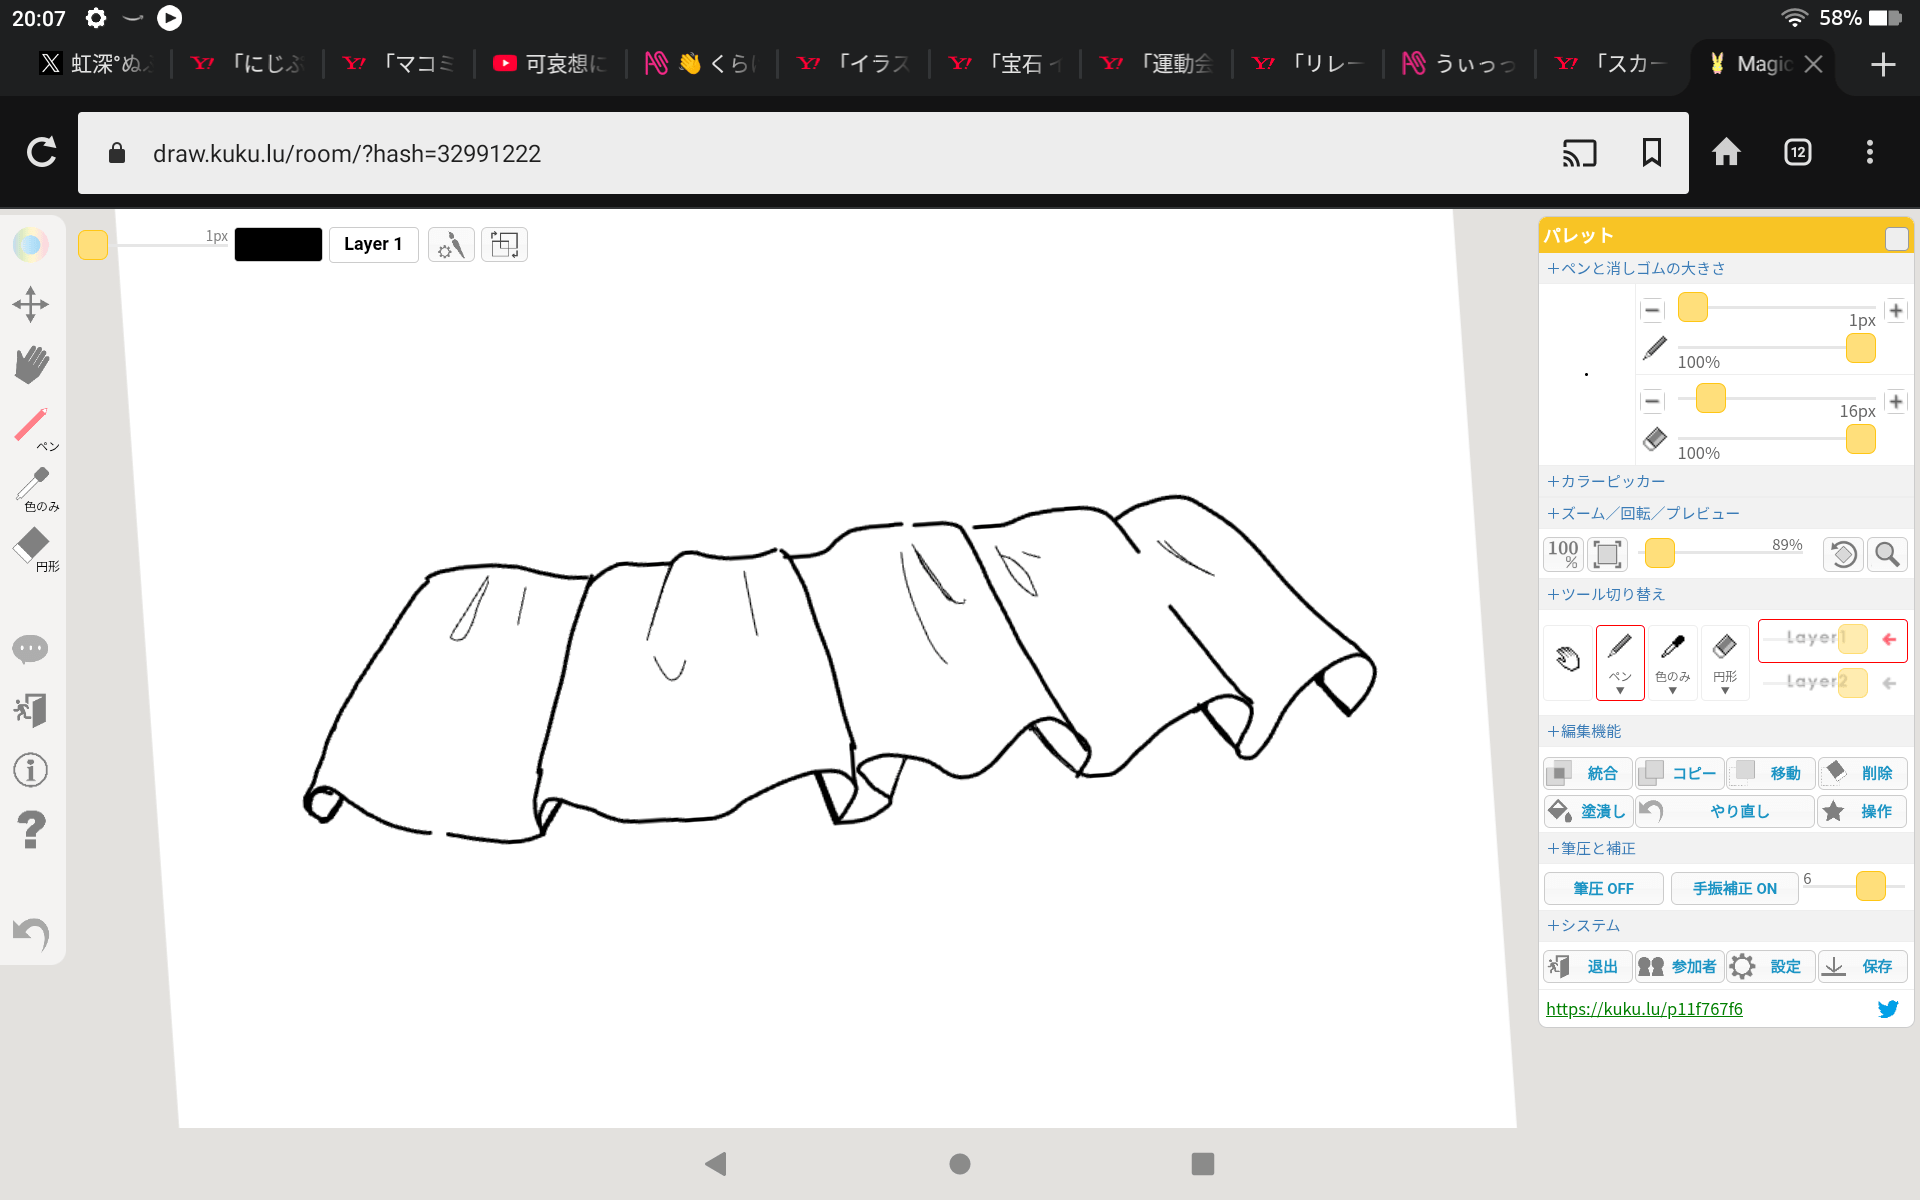Collapse the 編集機能 section header
The height and width of the screenshot is (1200, 1920).
pos(1584,731)
